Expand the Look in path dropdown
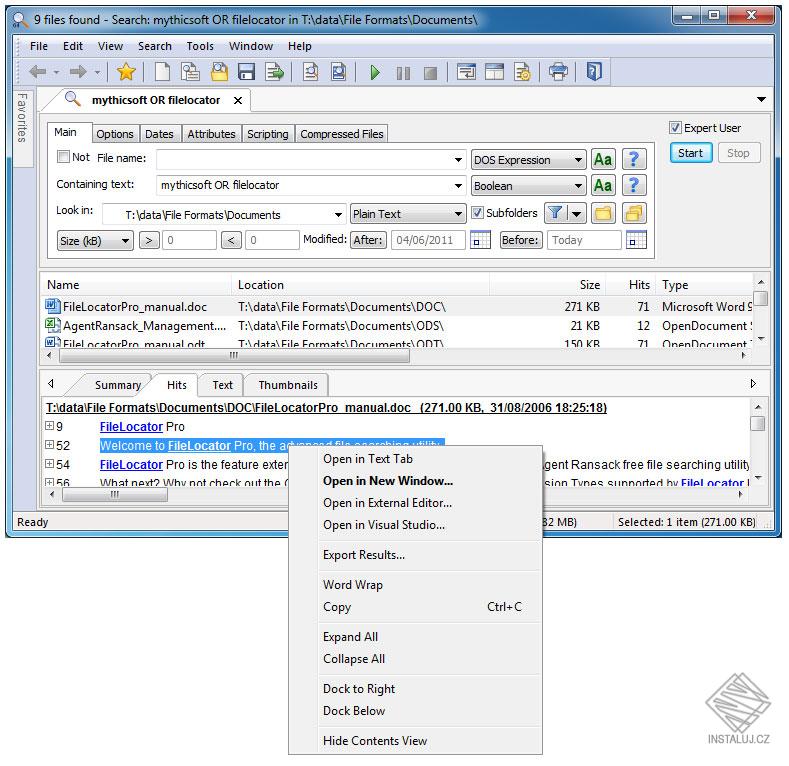This screenshot has height=766, width=789. pyautogui.click(x=339, y=215)
